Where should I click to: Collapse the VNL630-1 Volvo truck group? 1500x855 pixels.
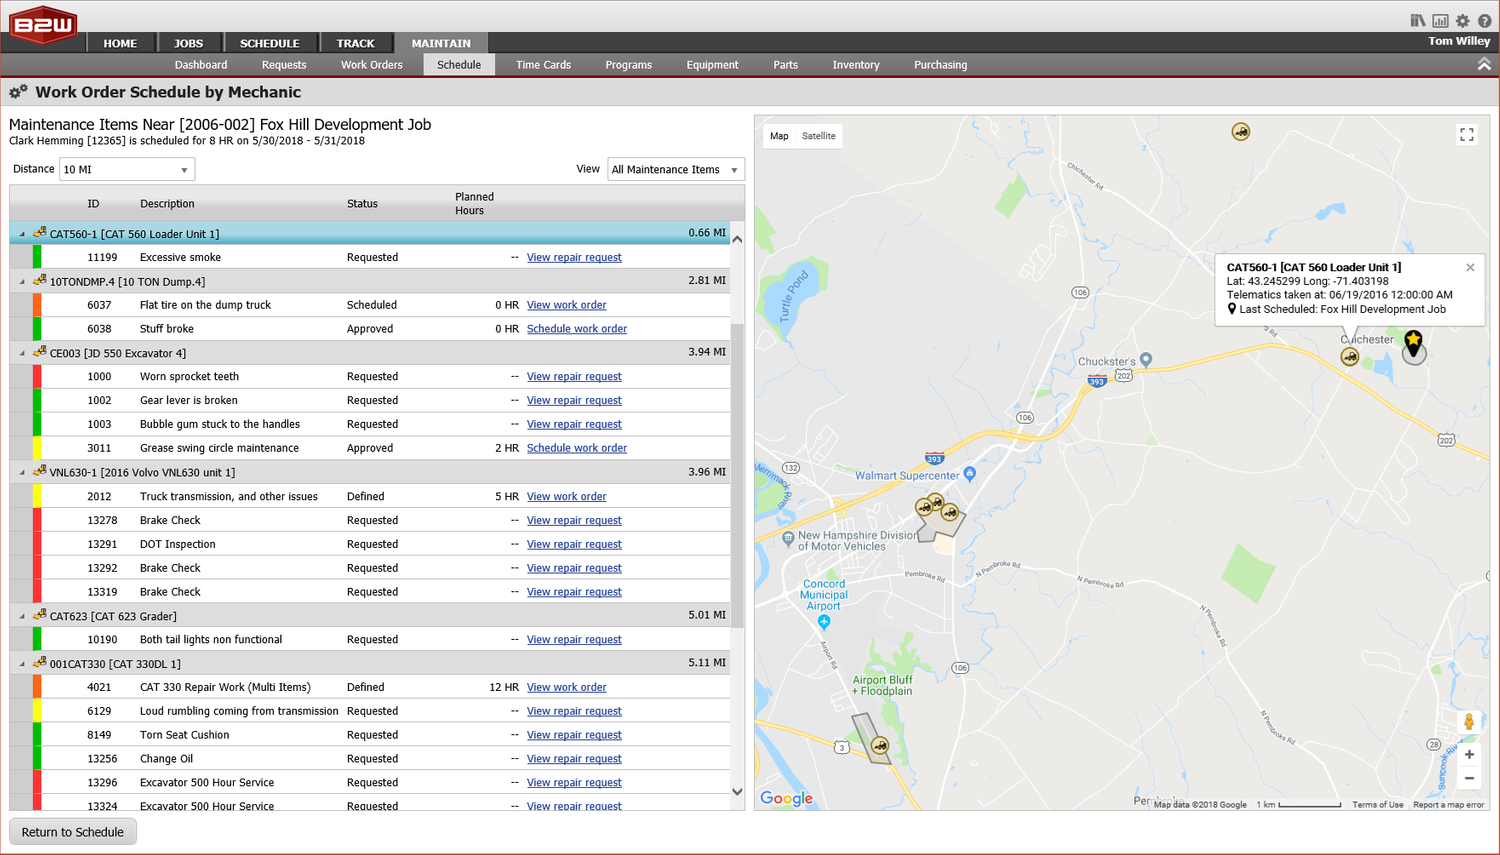click(x=22, y=473)
